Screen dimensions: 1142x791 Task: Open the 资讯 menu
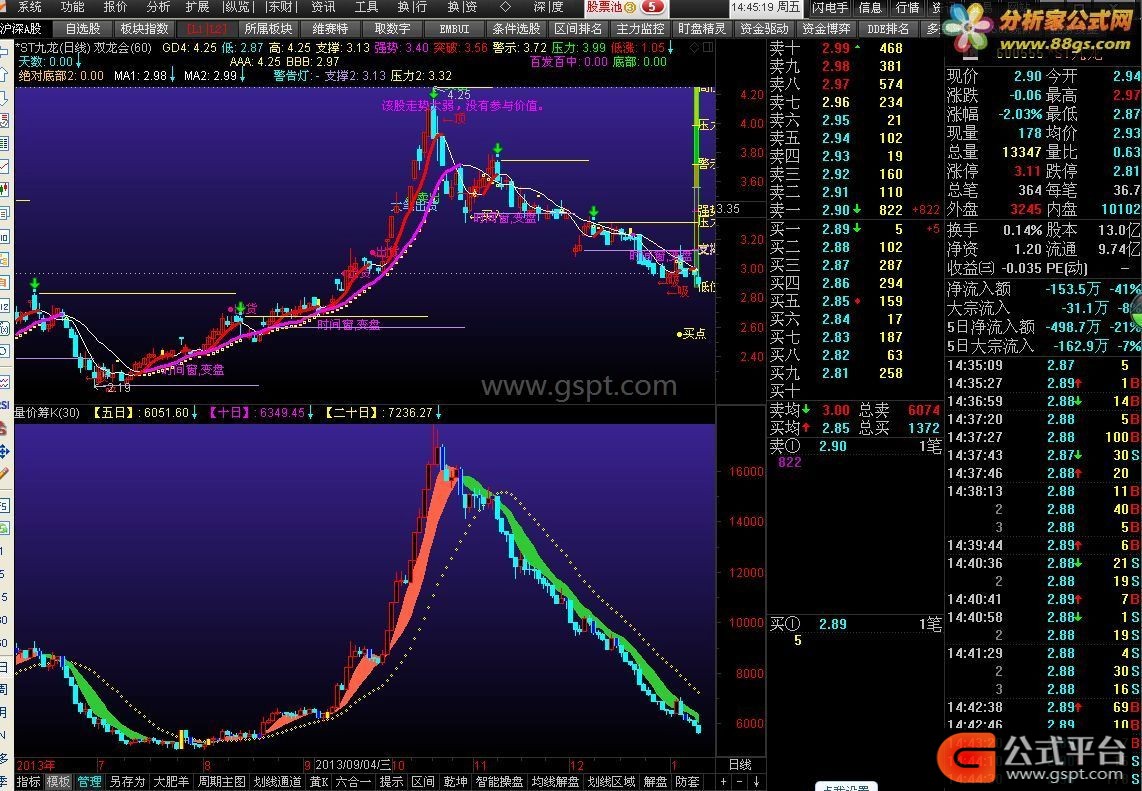tap(323, 7)
